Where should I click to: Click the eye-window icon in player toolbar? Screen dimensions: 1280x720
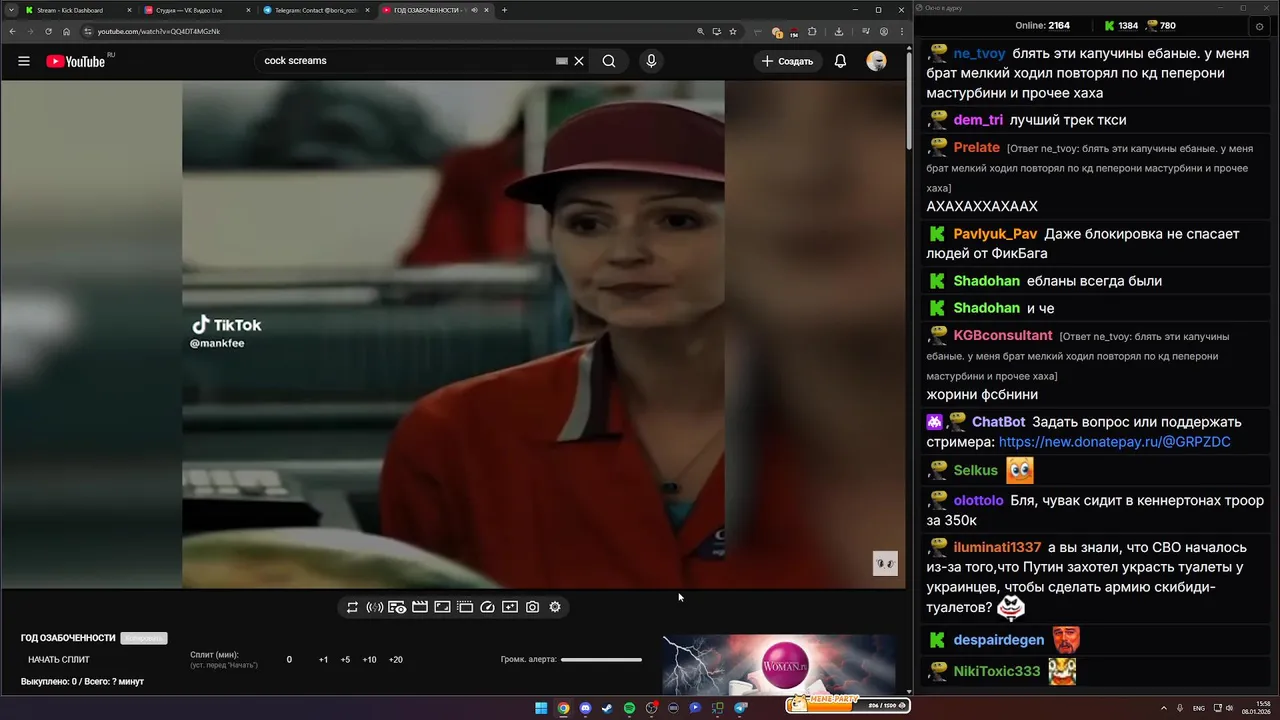pos(397,607)
